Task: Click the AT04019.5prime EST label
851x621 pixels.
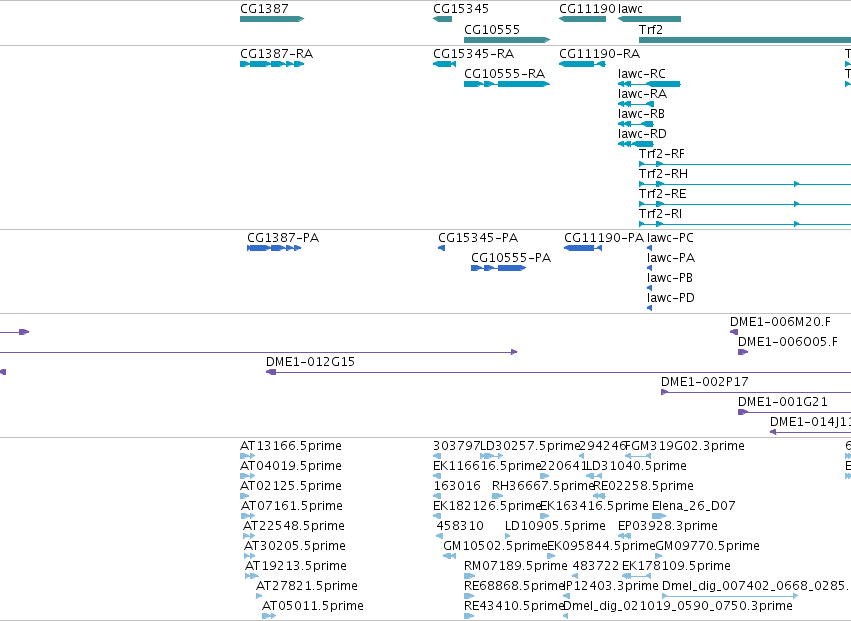Action: (x=291, y=466)
